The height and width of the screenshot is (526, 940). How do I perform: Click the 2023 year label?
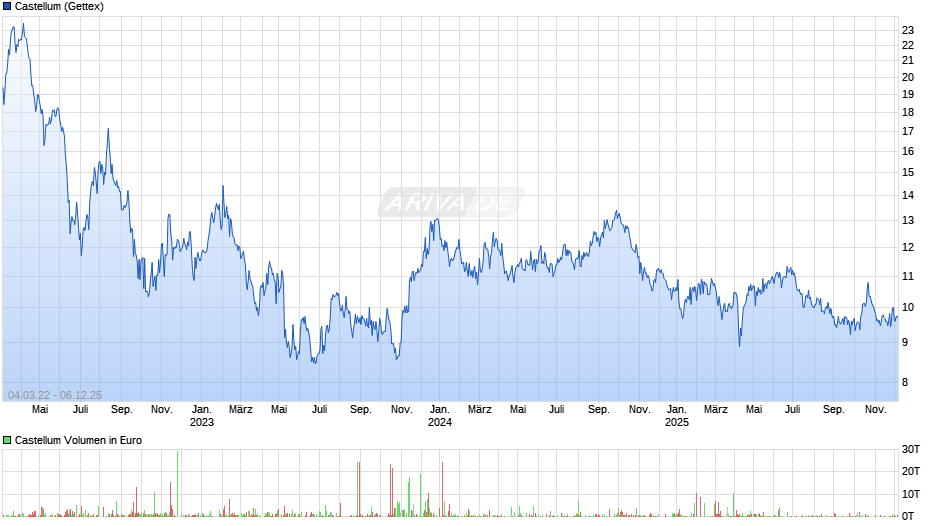click(202, 422)
